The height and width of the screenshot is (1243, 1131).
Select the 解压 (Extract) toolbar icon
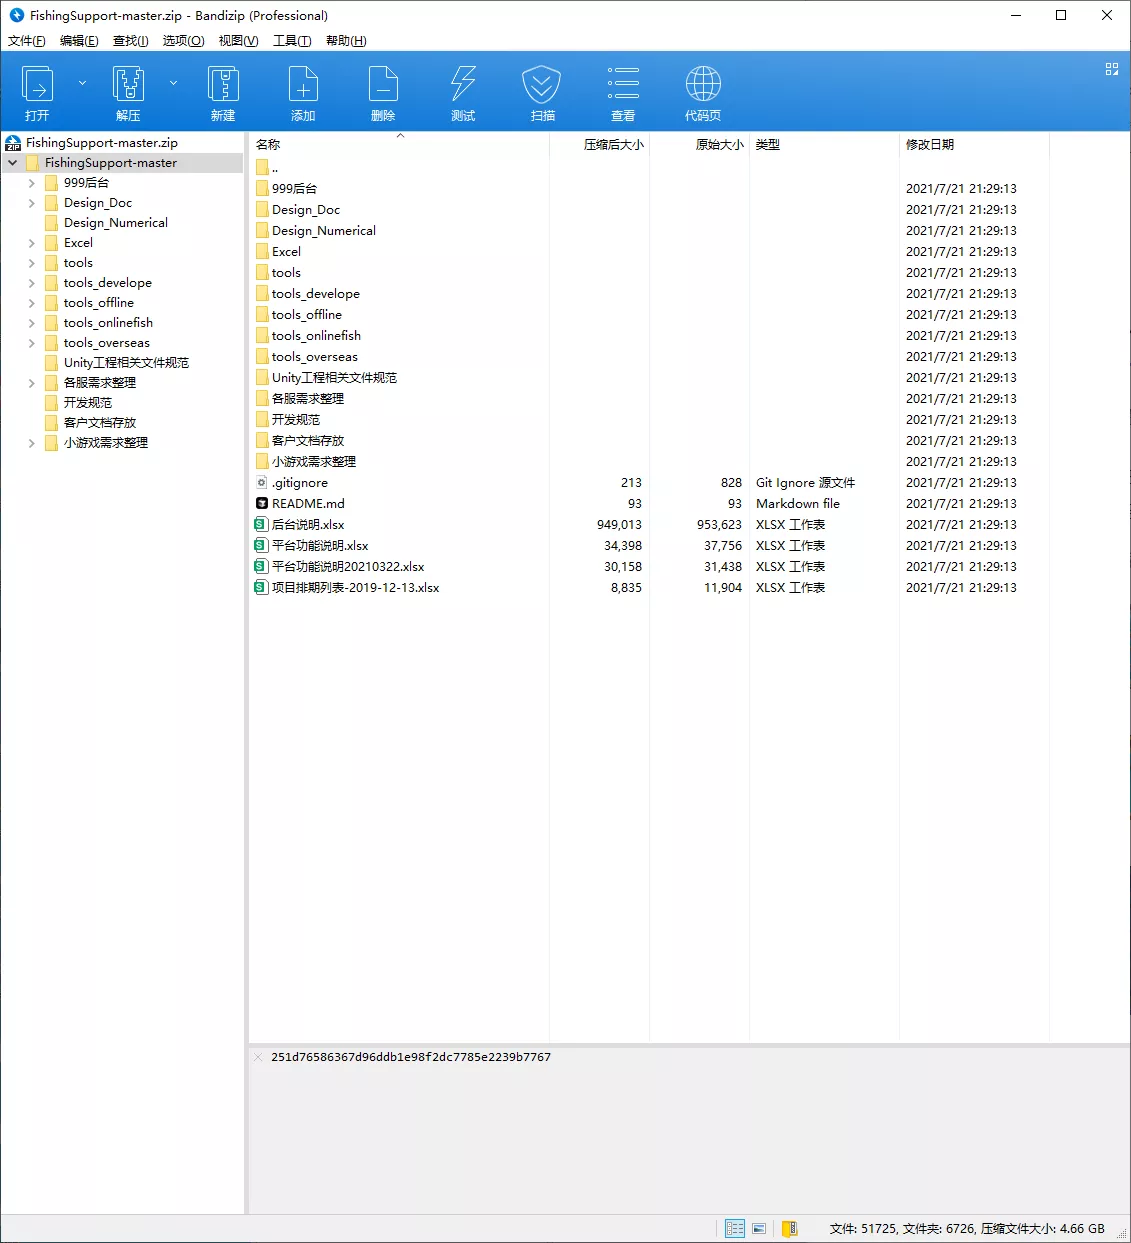point(128,90)
